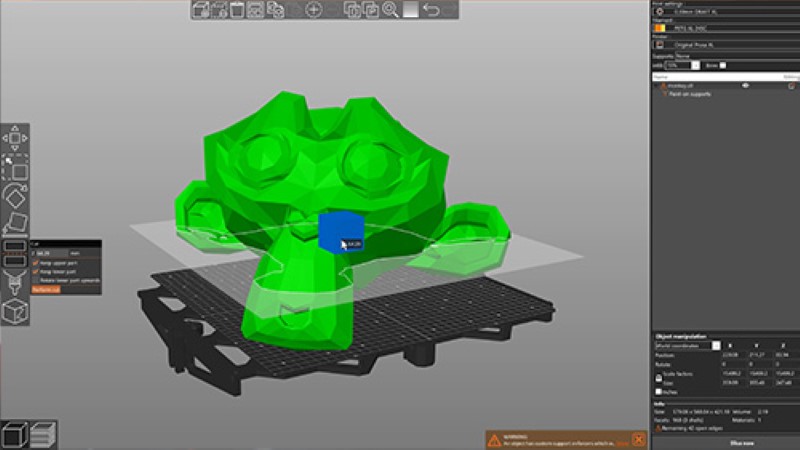Open the Paint-on supports tool
The image size is (800, 450).
15,281
